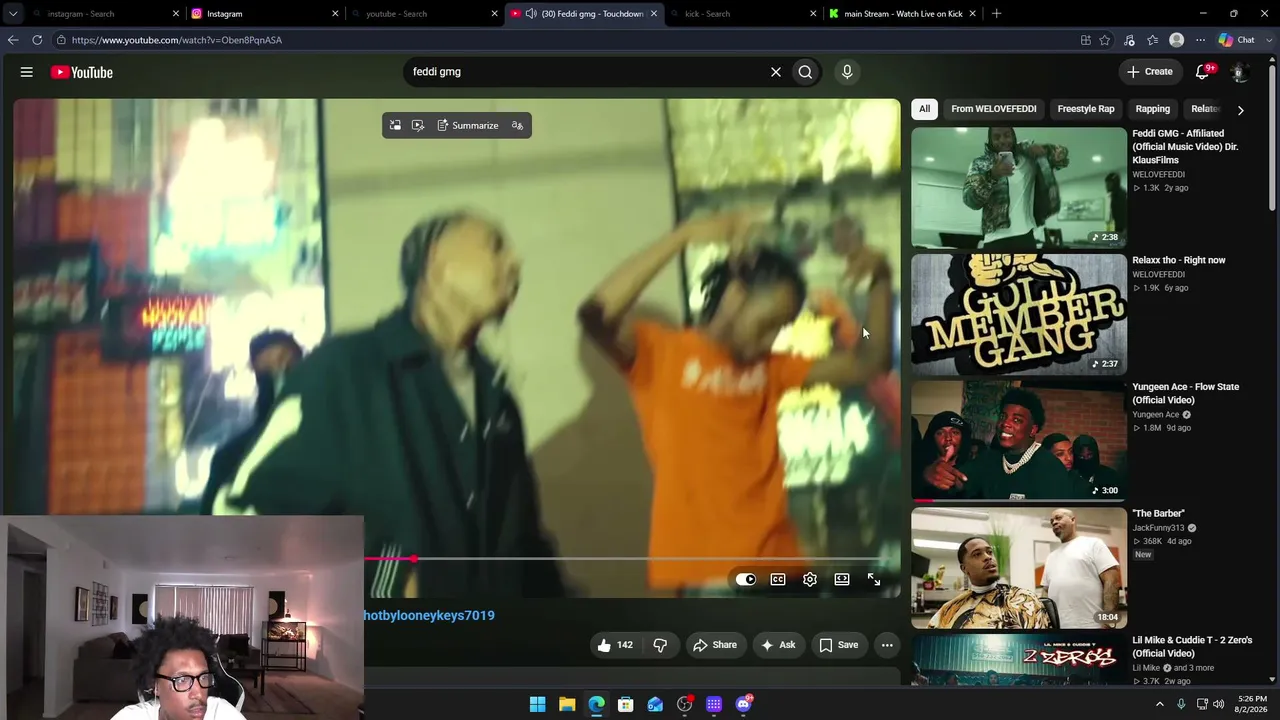This screenshot has width=1280, height=720.
Task: Open the browser profile icon
Action: [x=1177, y=40]
